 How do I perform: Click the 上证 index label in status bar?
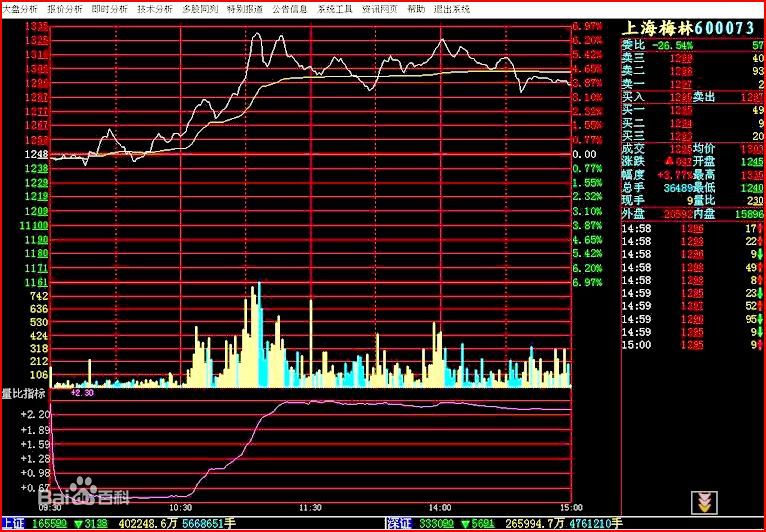(x=13, y=523)
